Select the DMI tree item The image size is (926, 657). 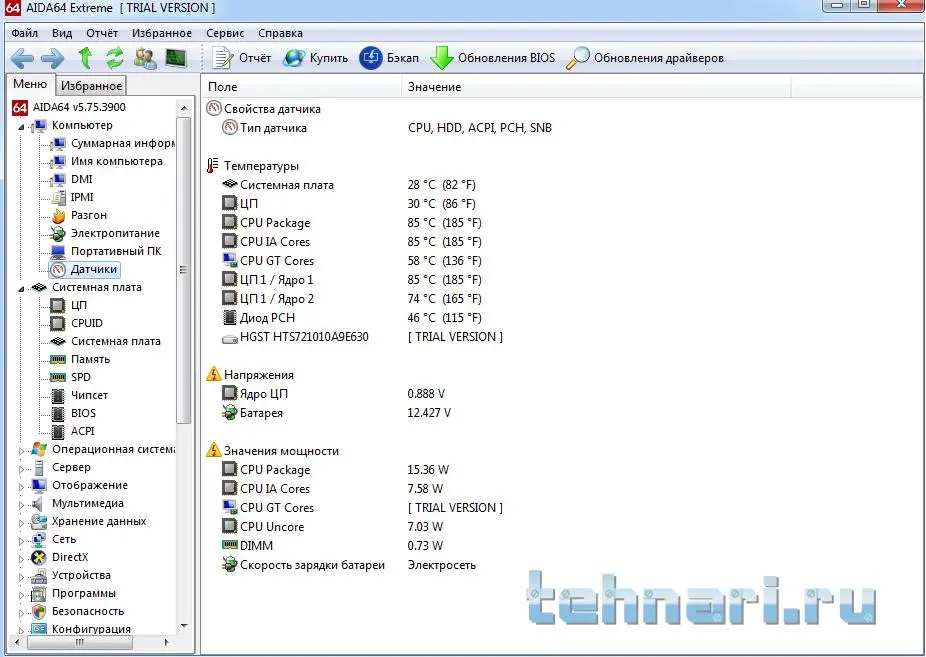pyautogui.click(x=71, y=179)
